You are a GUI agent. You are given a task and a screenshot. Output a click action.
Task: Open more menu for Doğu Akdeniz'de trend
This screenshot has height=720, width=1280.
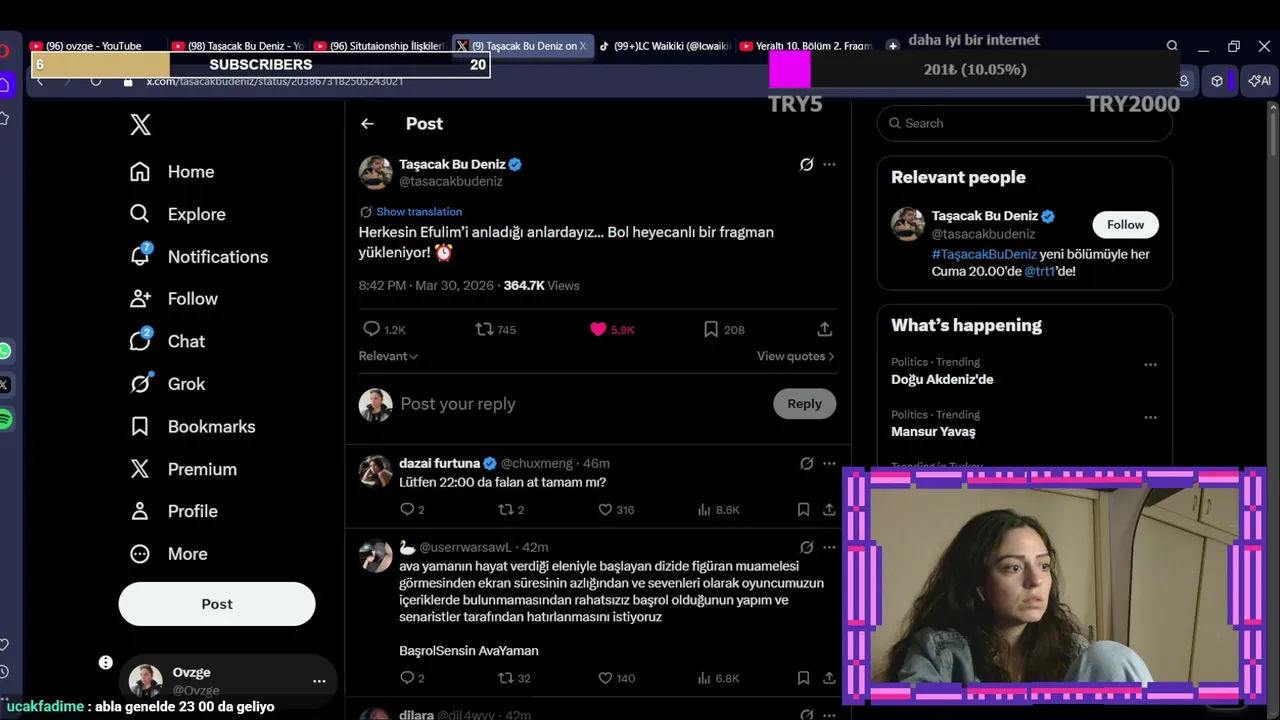(x=1150, y=365)
